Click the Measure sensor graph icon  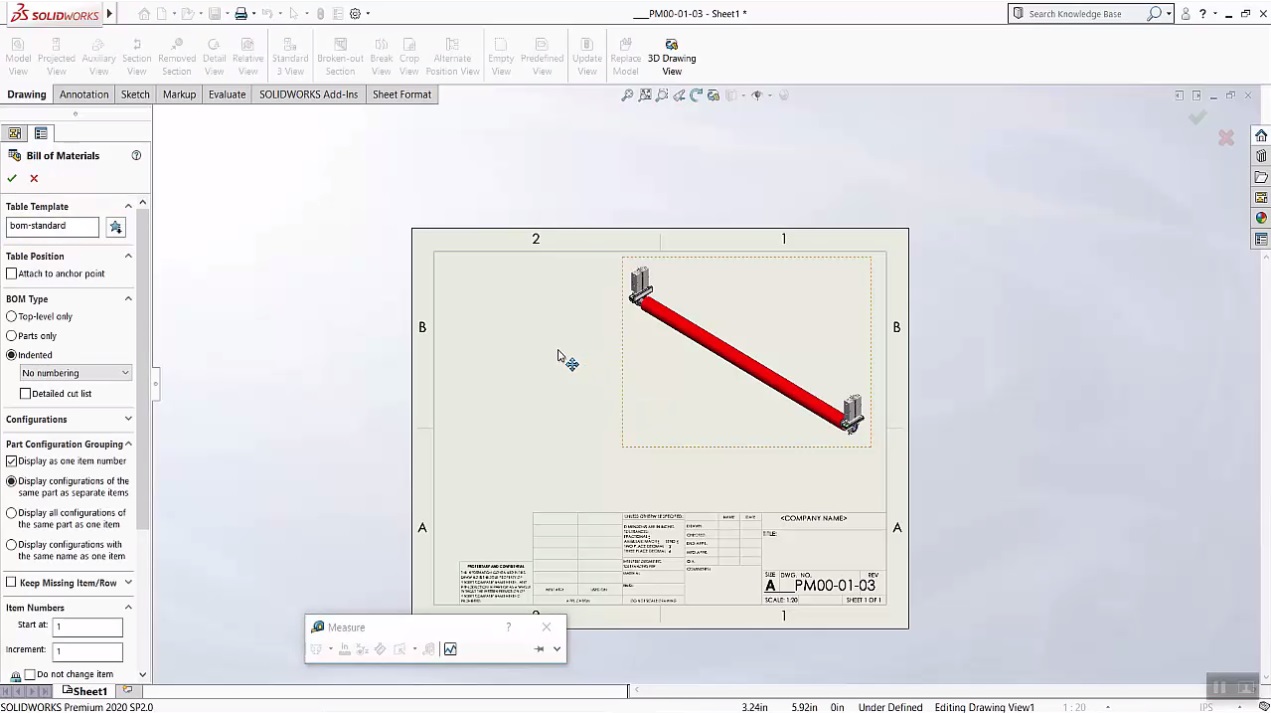click(450, 649)
